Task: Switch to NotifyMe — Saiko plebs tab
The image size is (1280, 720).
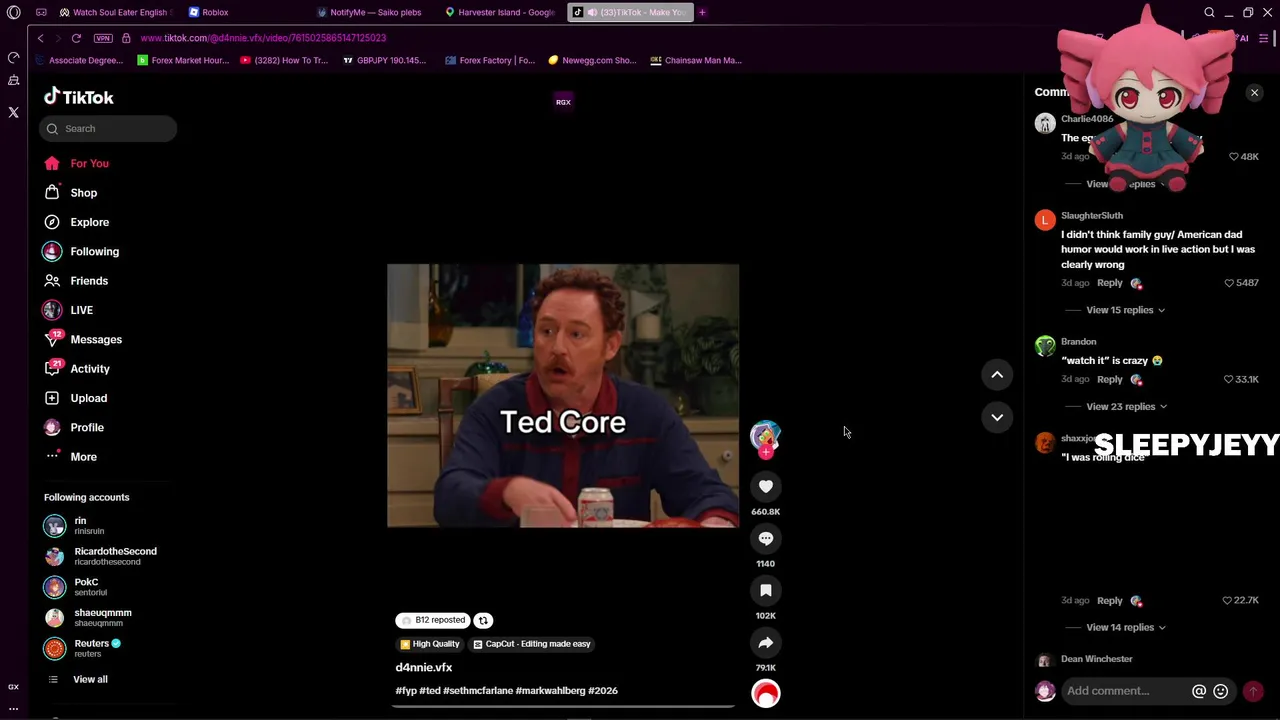Action: tap(374, 12)
